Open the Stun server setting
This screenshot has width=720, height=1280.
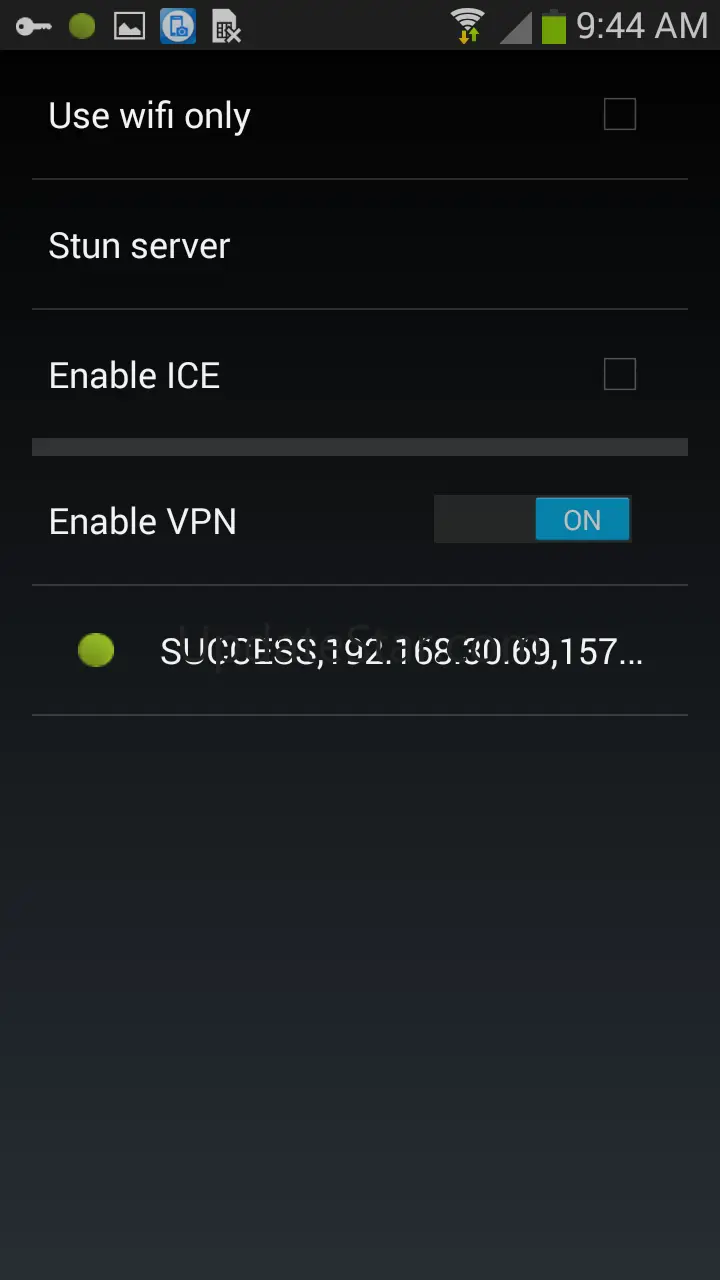coord(360,246)
